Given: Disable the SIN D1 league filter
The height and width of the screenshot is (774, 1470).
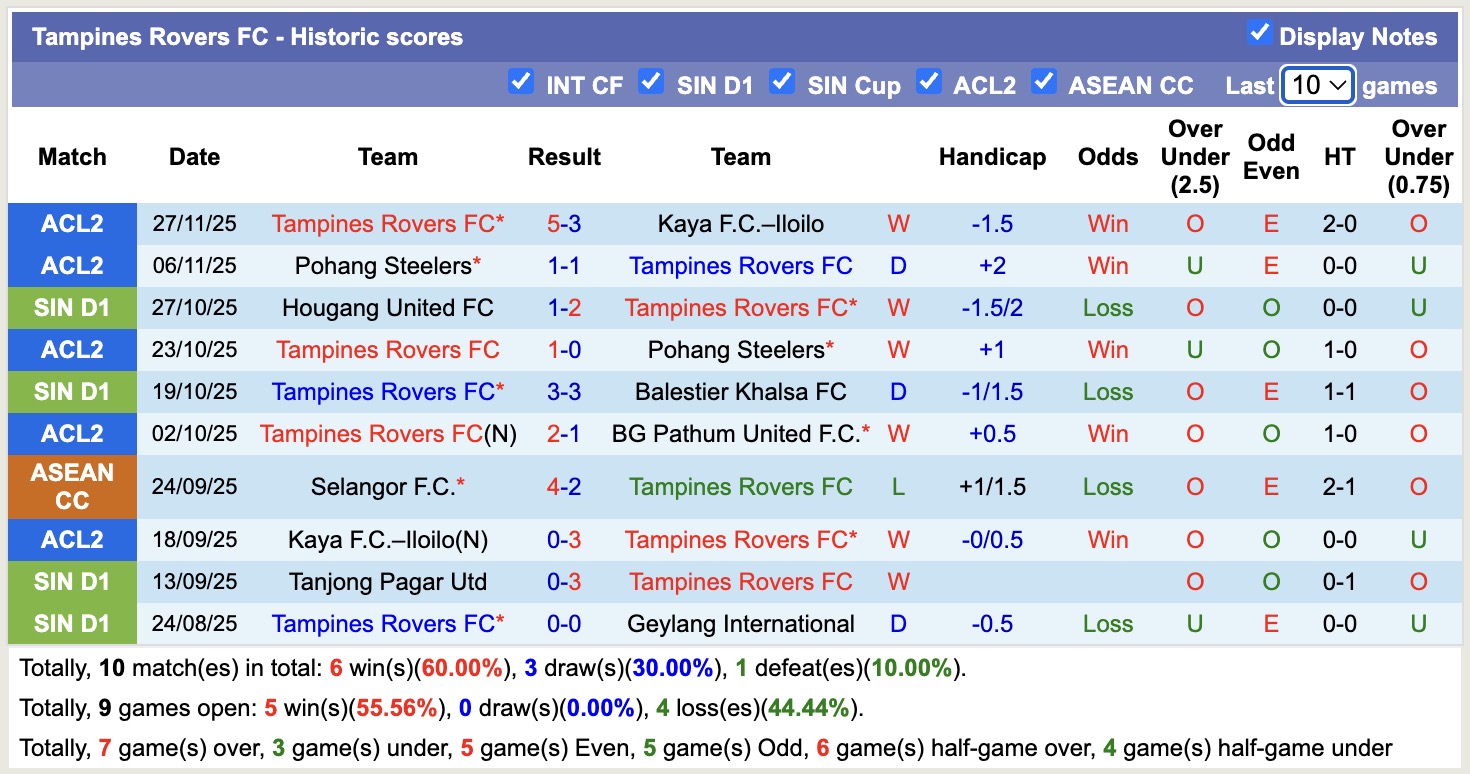Looking at the screenshot, I should pos(651,82).
